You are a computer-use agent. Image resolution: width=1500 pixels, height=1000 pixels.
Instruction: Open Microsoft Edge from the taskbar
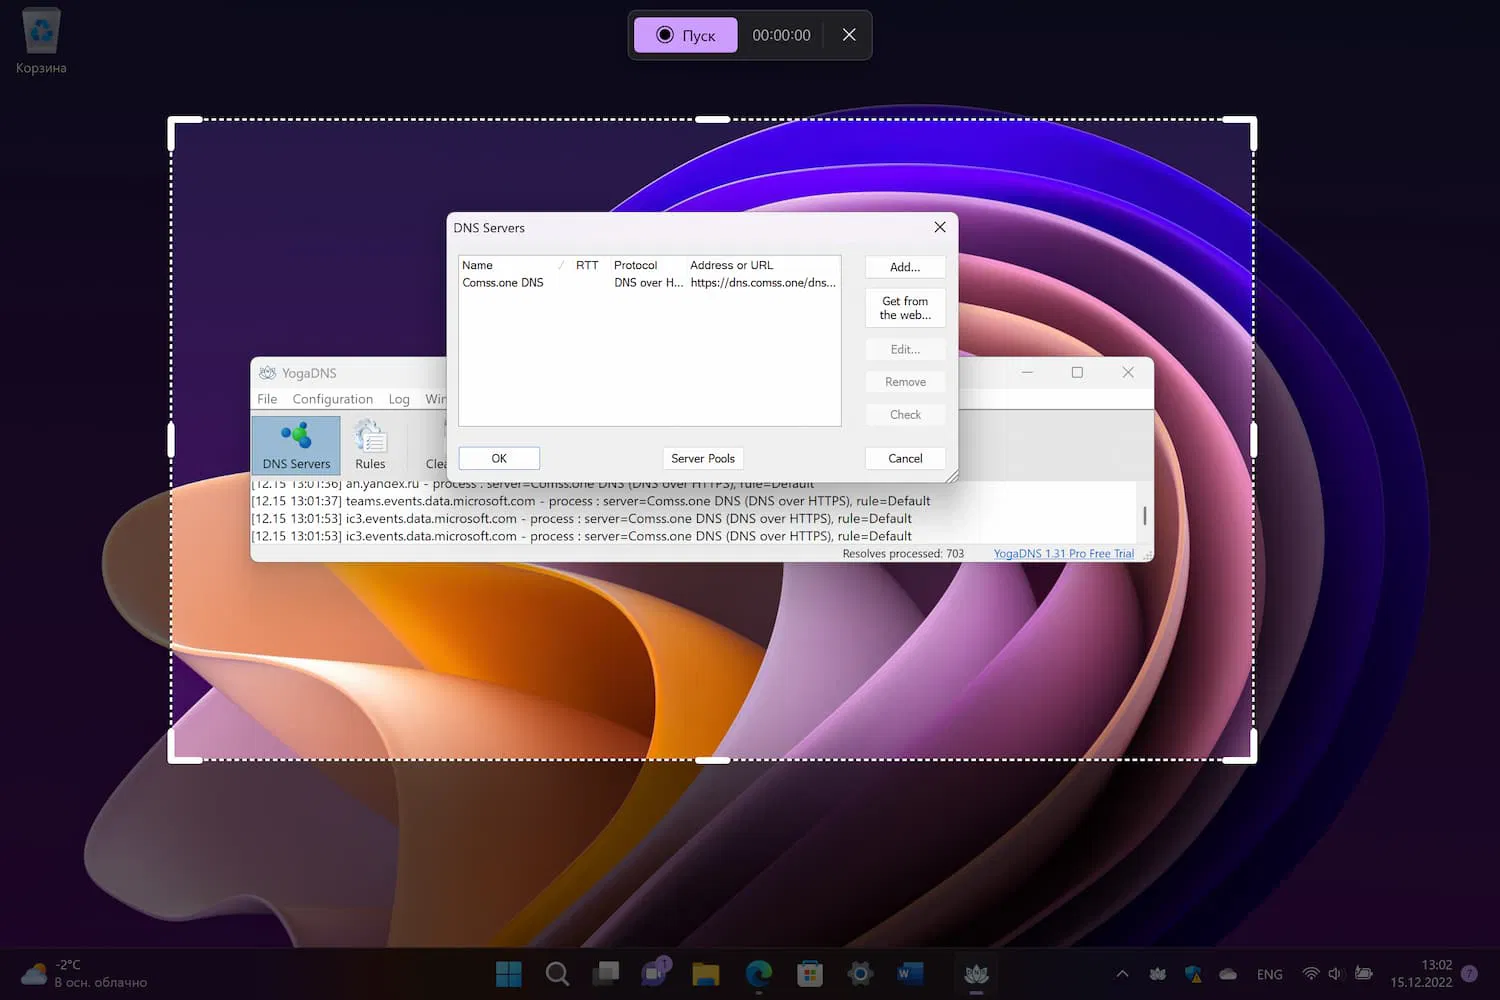coord(759,973)
